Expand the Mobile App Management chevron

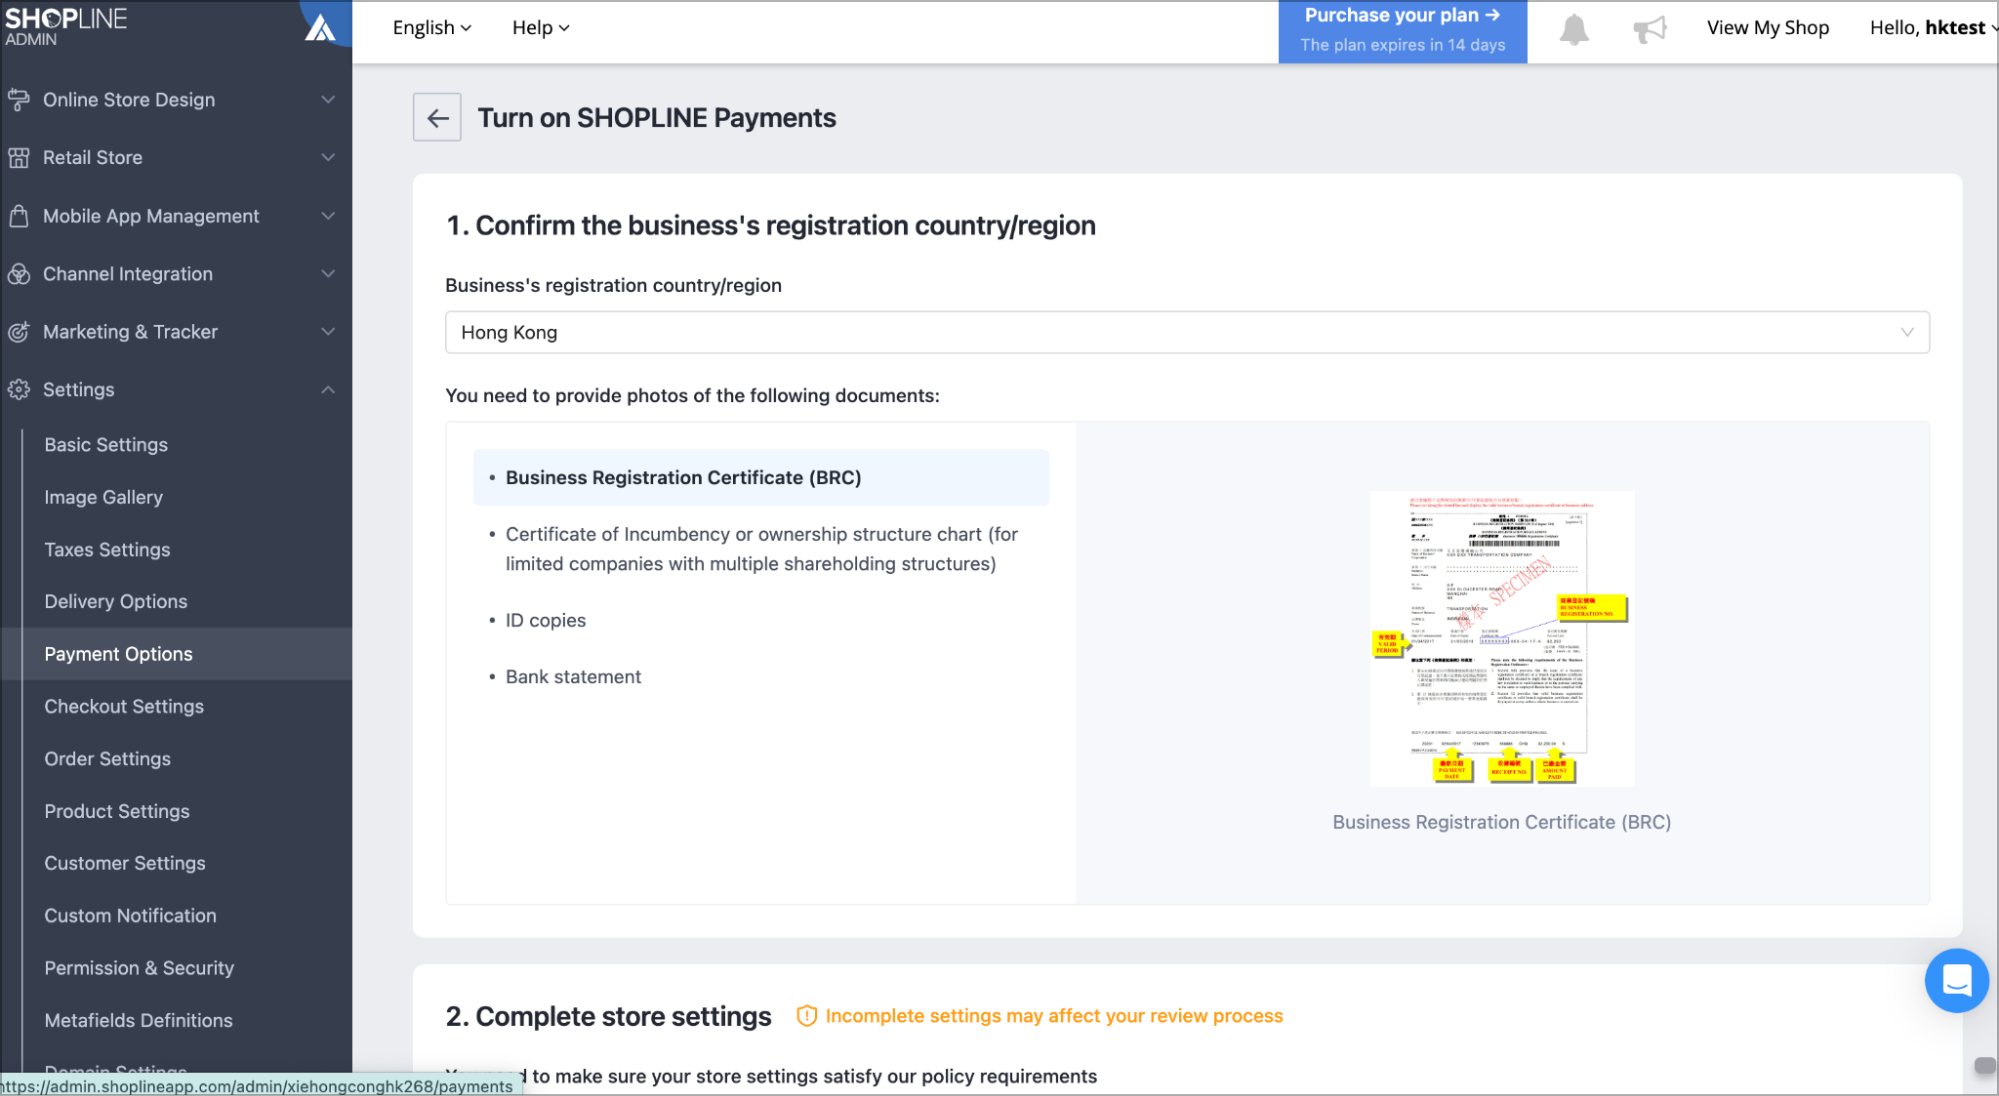pos(328,216)
